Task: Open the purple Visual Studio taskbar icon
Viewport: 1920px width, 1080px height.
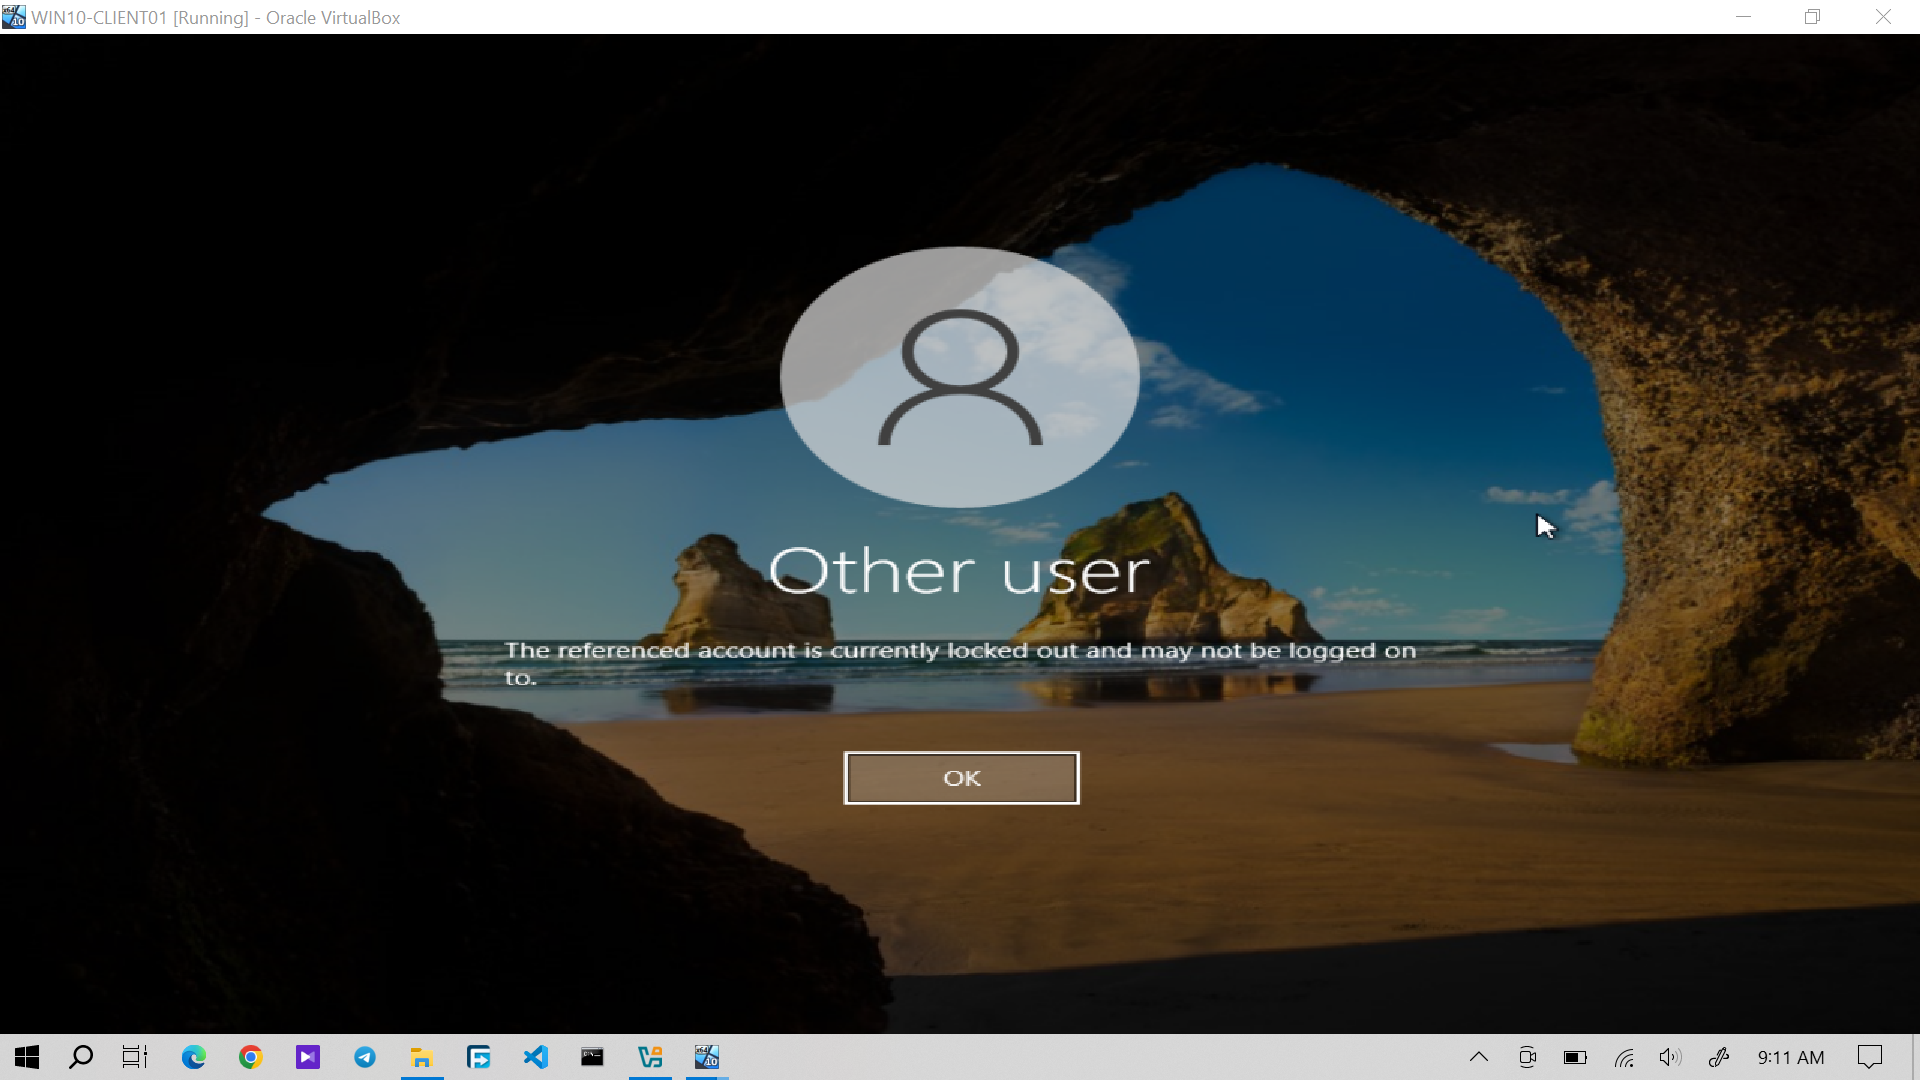Action: [308, 1057]
